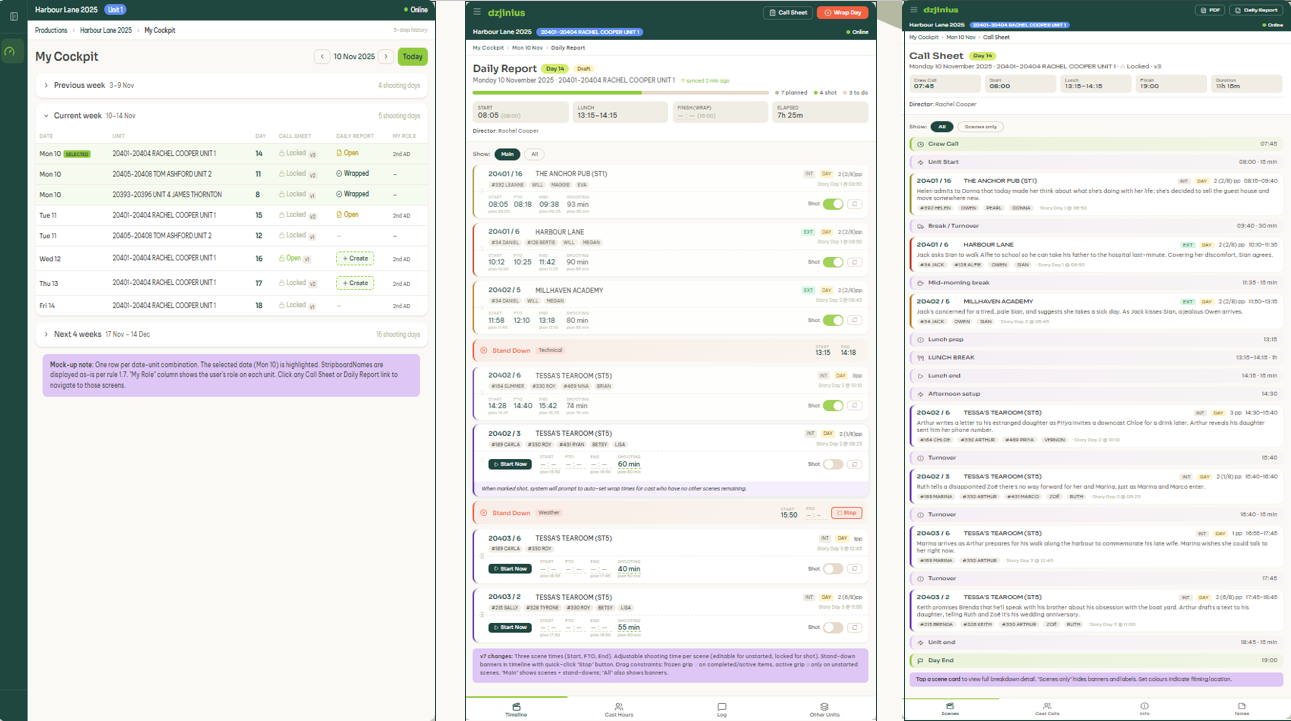1291x721 pixels.
Task: Open the Other Units tab
Action: click(x=824, y=710)
